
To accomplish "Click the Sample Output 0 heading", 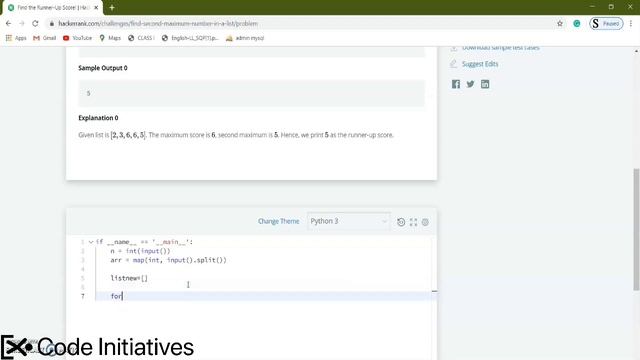I will pos(103,68).
